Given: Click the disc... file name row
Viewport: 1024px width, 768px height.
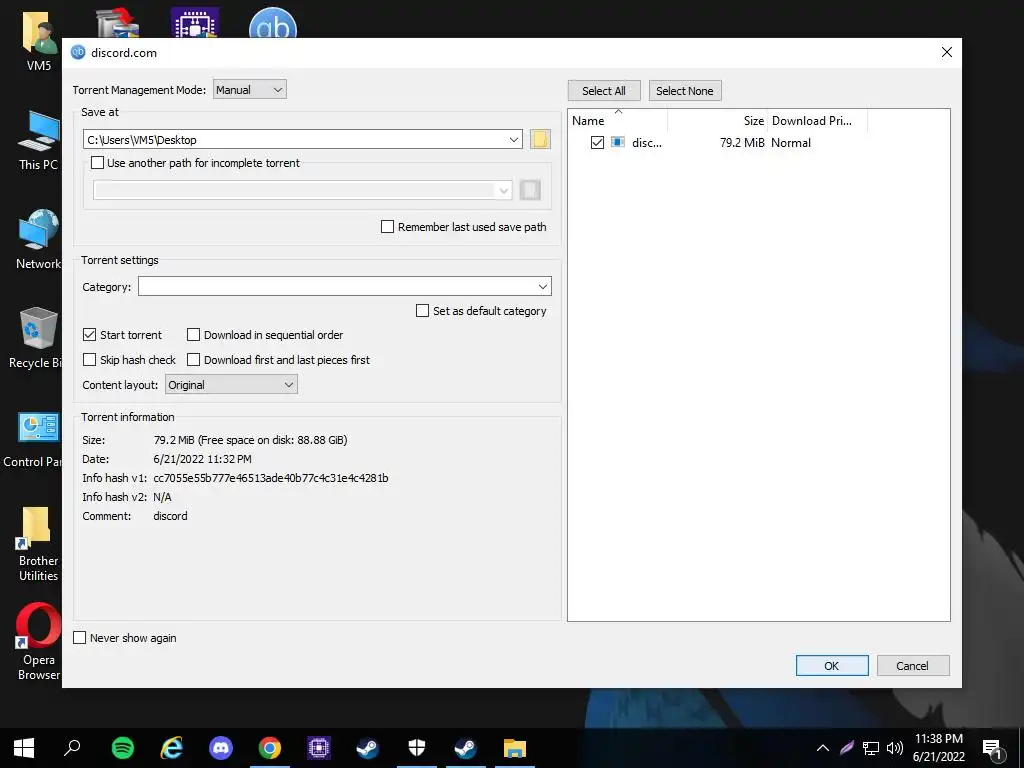Looking at the screenshot, I should [x=647, y=142].
